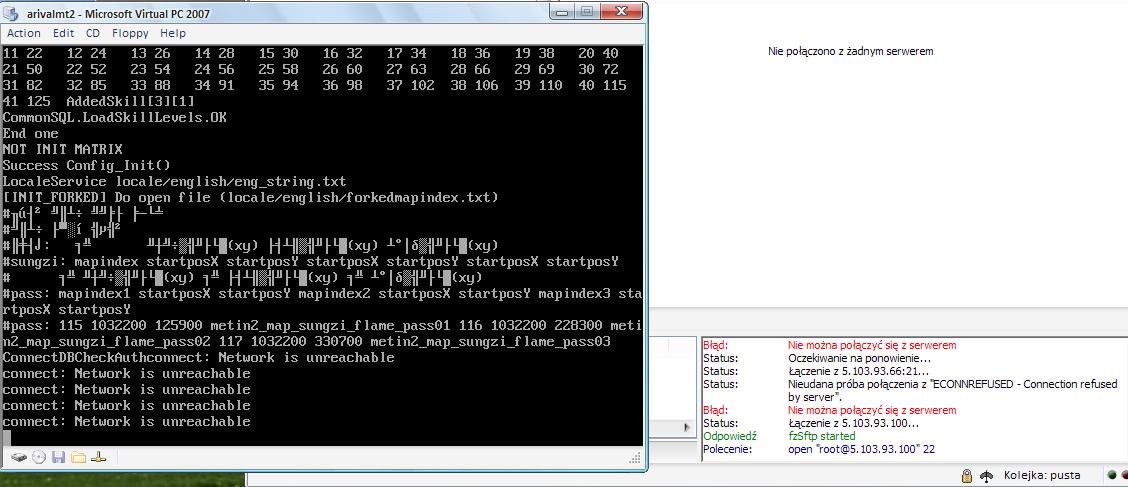
Task: Click the '[INIT_FORKED] Do open file' console line
Action: (x=250, y=197)
